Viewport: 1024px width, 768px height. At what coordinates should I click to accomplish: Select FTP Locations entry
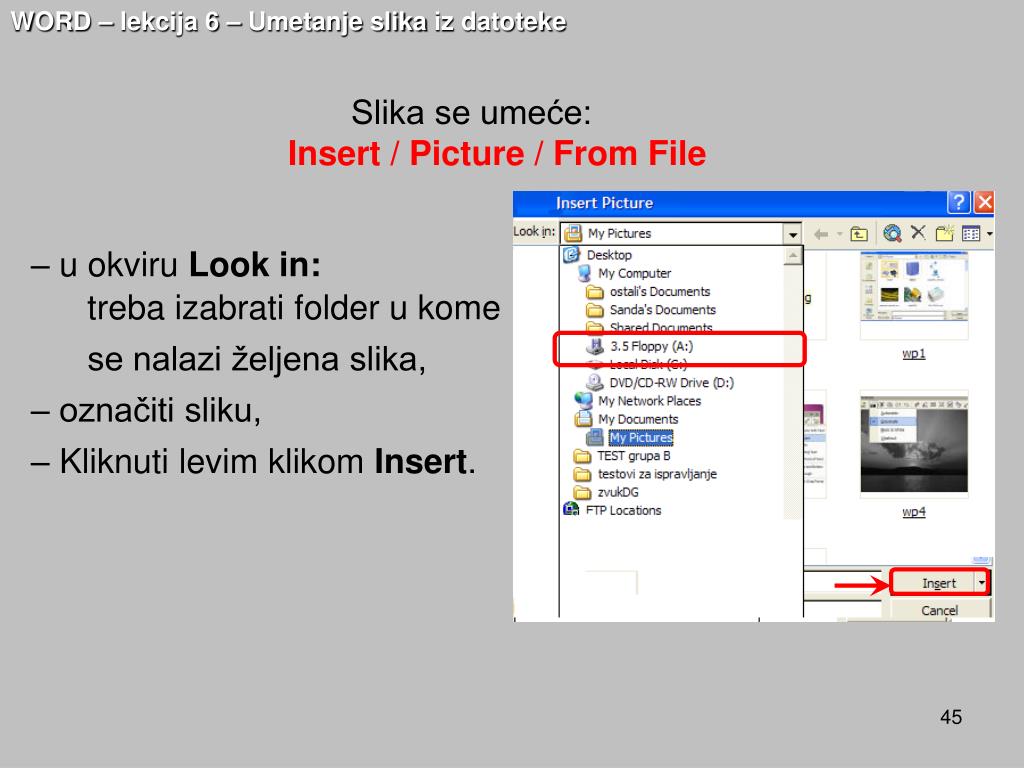pos(623,511)
